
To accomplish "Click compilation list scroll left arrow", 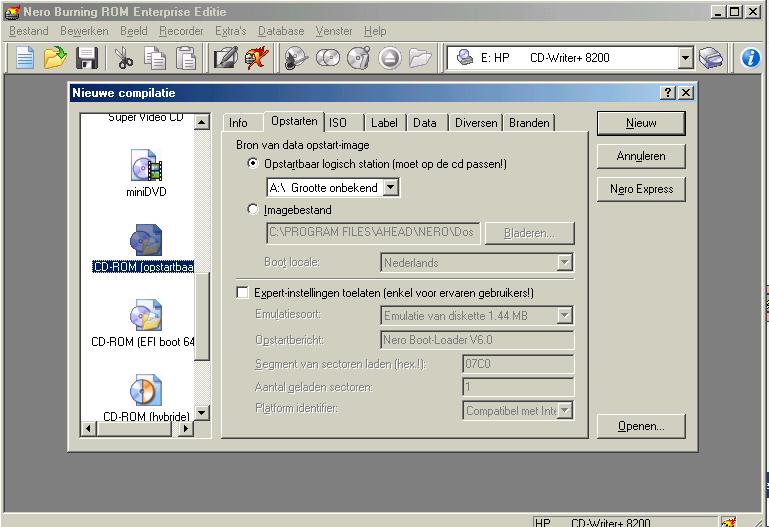I will pos(88,428).
